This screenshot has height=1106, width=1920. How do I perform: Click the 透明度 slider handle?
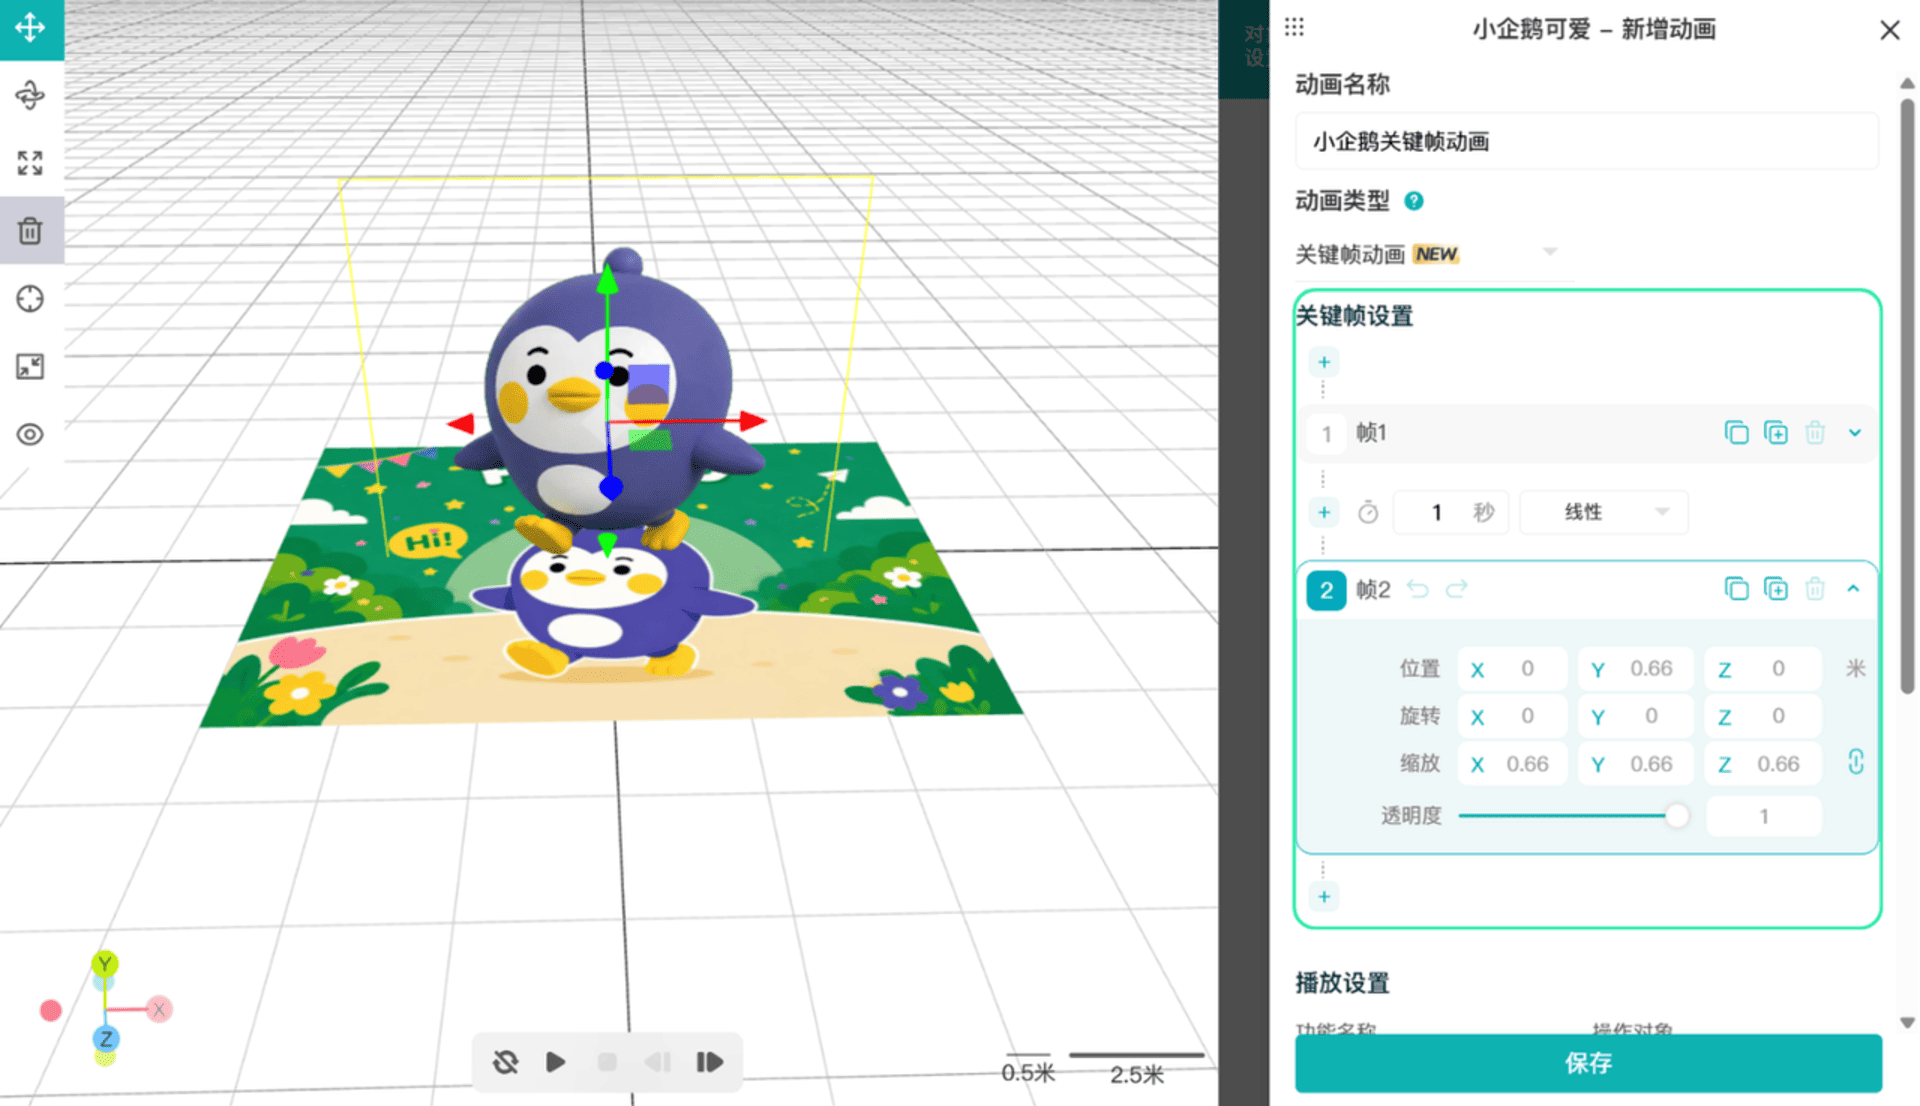(x=1677, y=816)
